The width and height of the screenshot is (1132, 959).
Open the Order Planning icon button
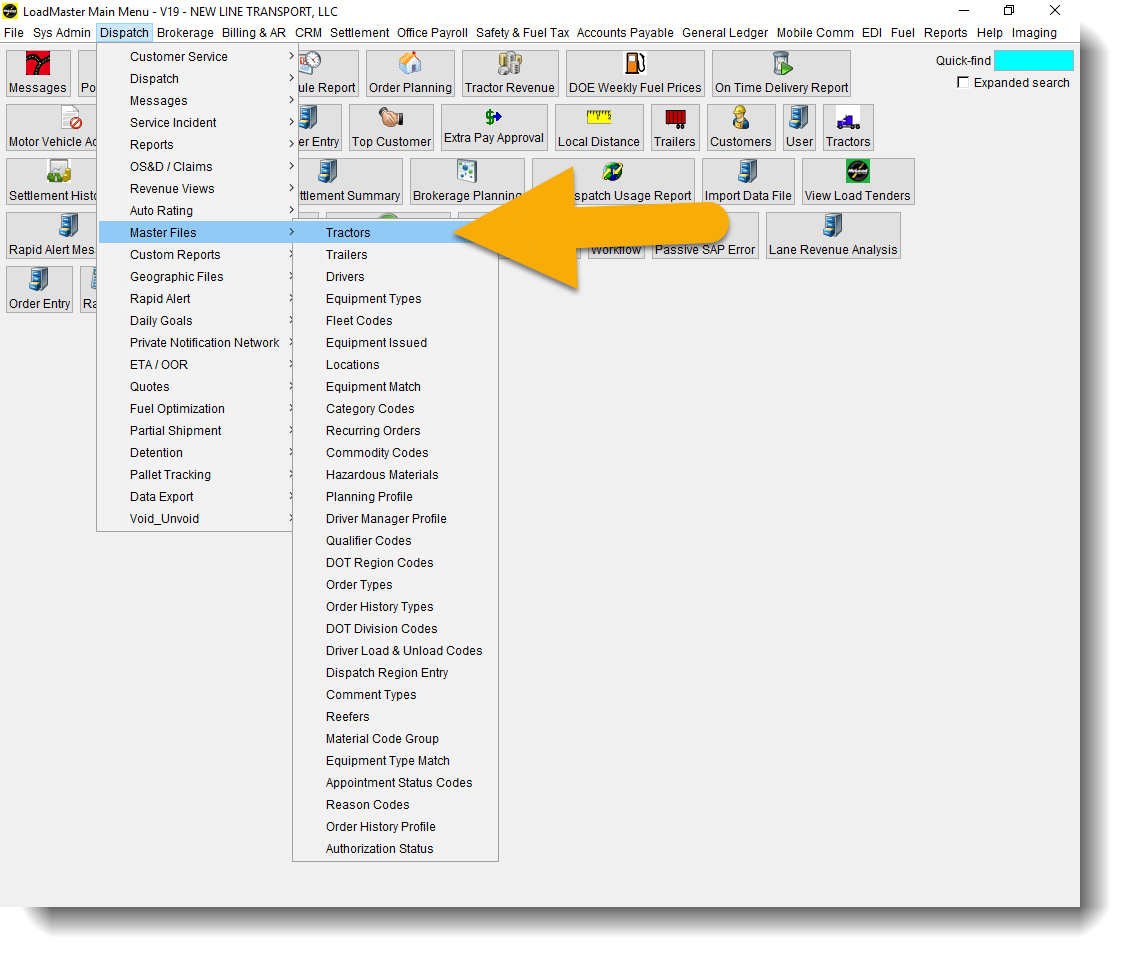410,74
